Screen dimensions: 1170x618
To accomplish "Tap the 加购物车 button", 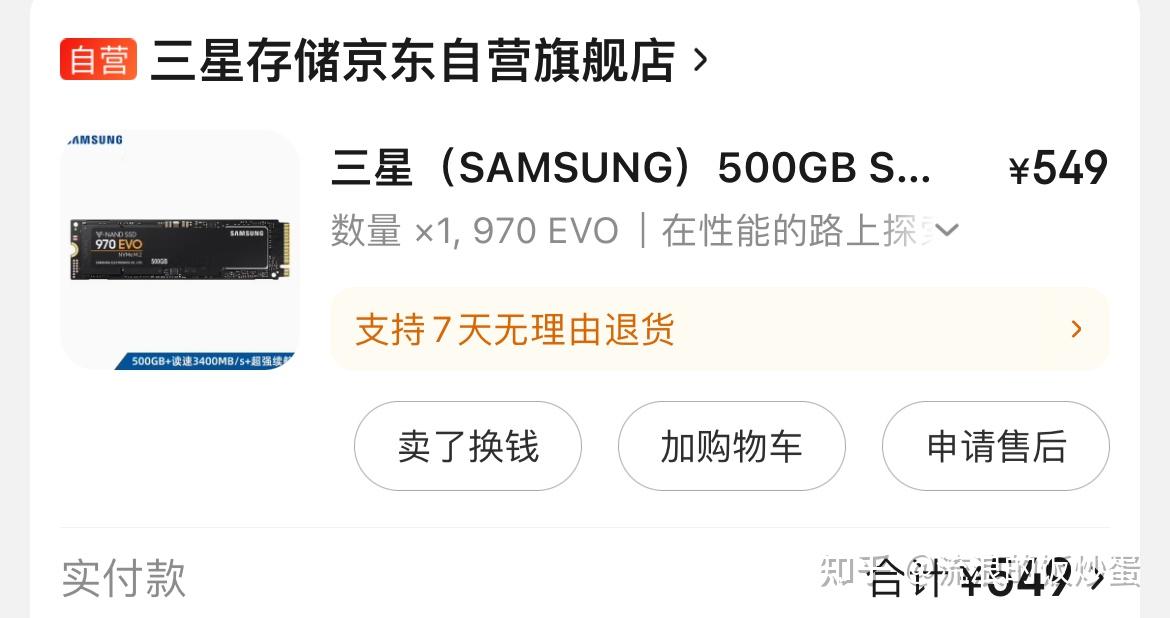I will coord(731,446).
